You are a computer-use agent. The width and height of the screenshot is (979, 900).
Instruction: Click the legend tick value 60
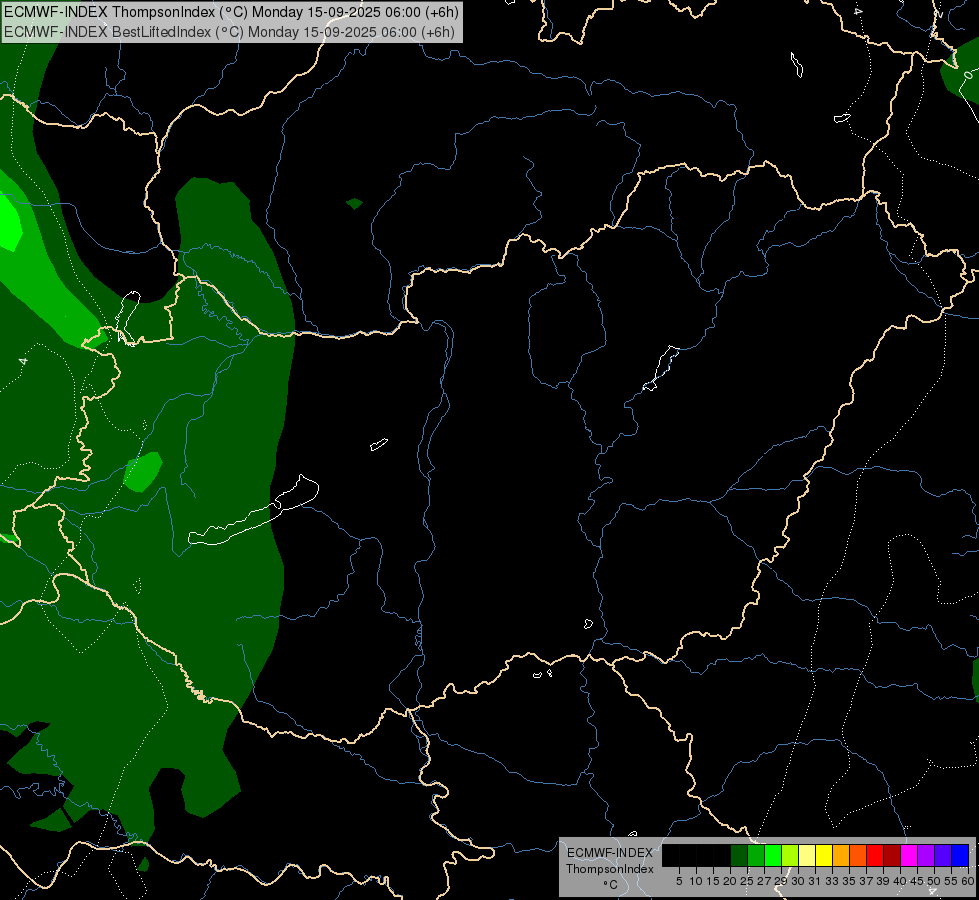click(968, 881)
